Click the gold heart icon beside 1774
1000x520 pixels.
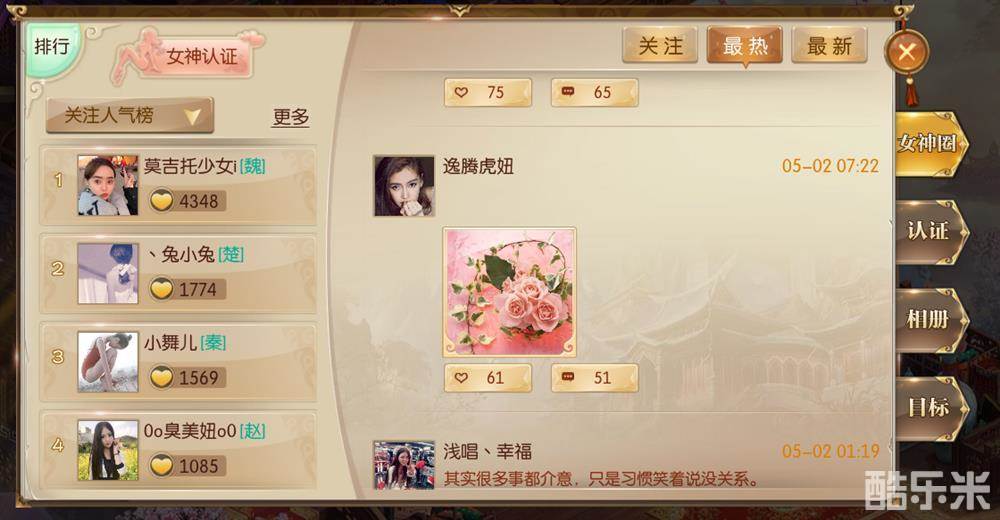161,289
